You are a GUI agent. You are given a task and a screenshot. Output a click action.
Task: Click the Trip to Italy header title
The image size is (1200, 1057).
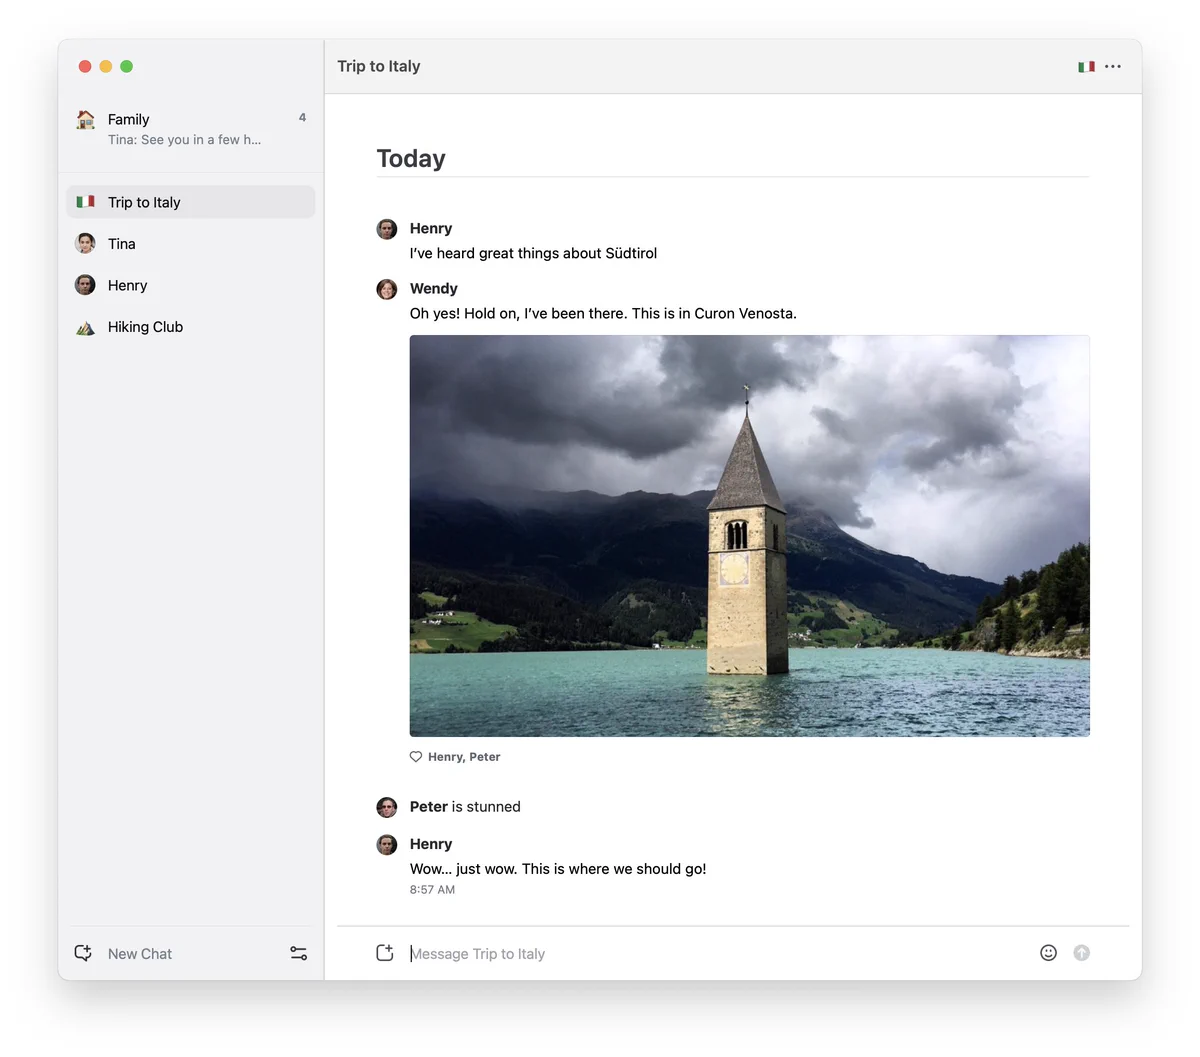(379, 66)
